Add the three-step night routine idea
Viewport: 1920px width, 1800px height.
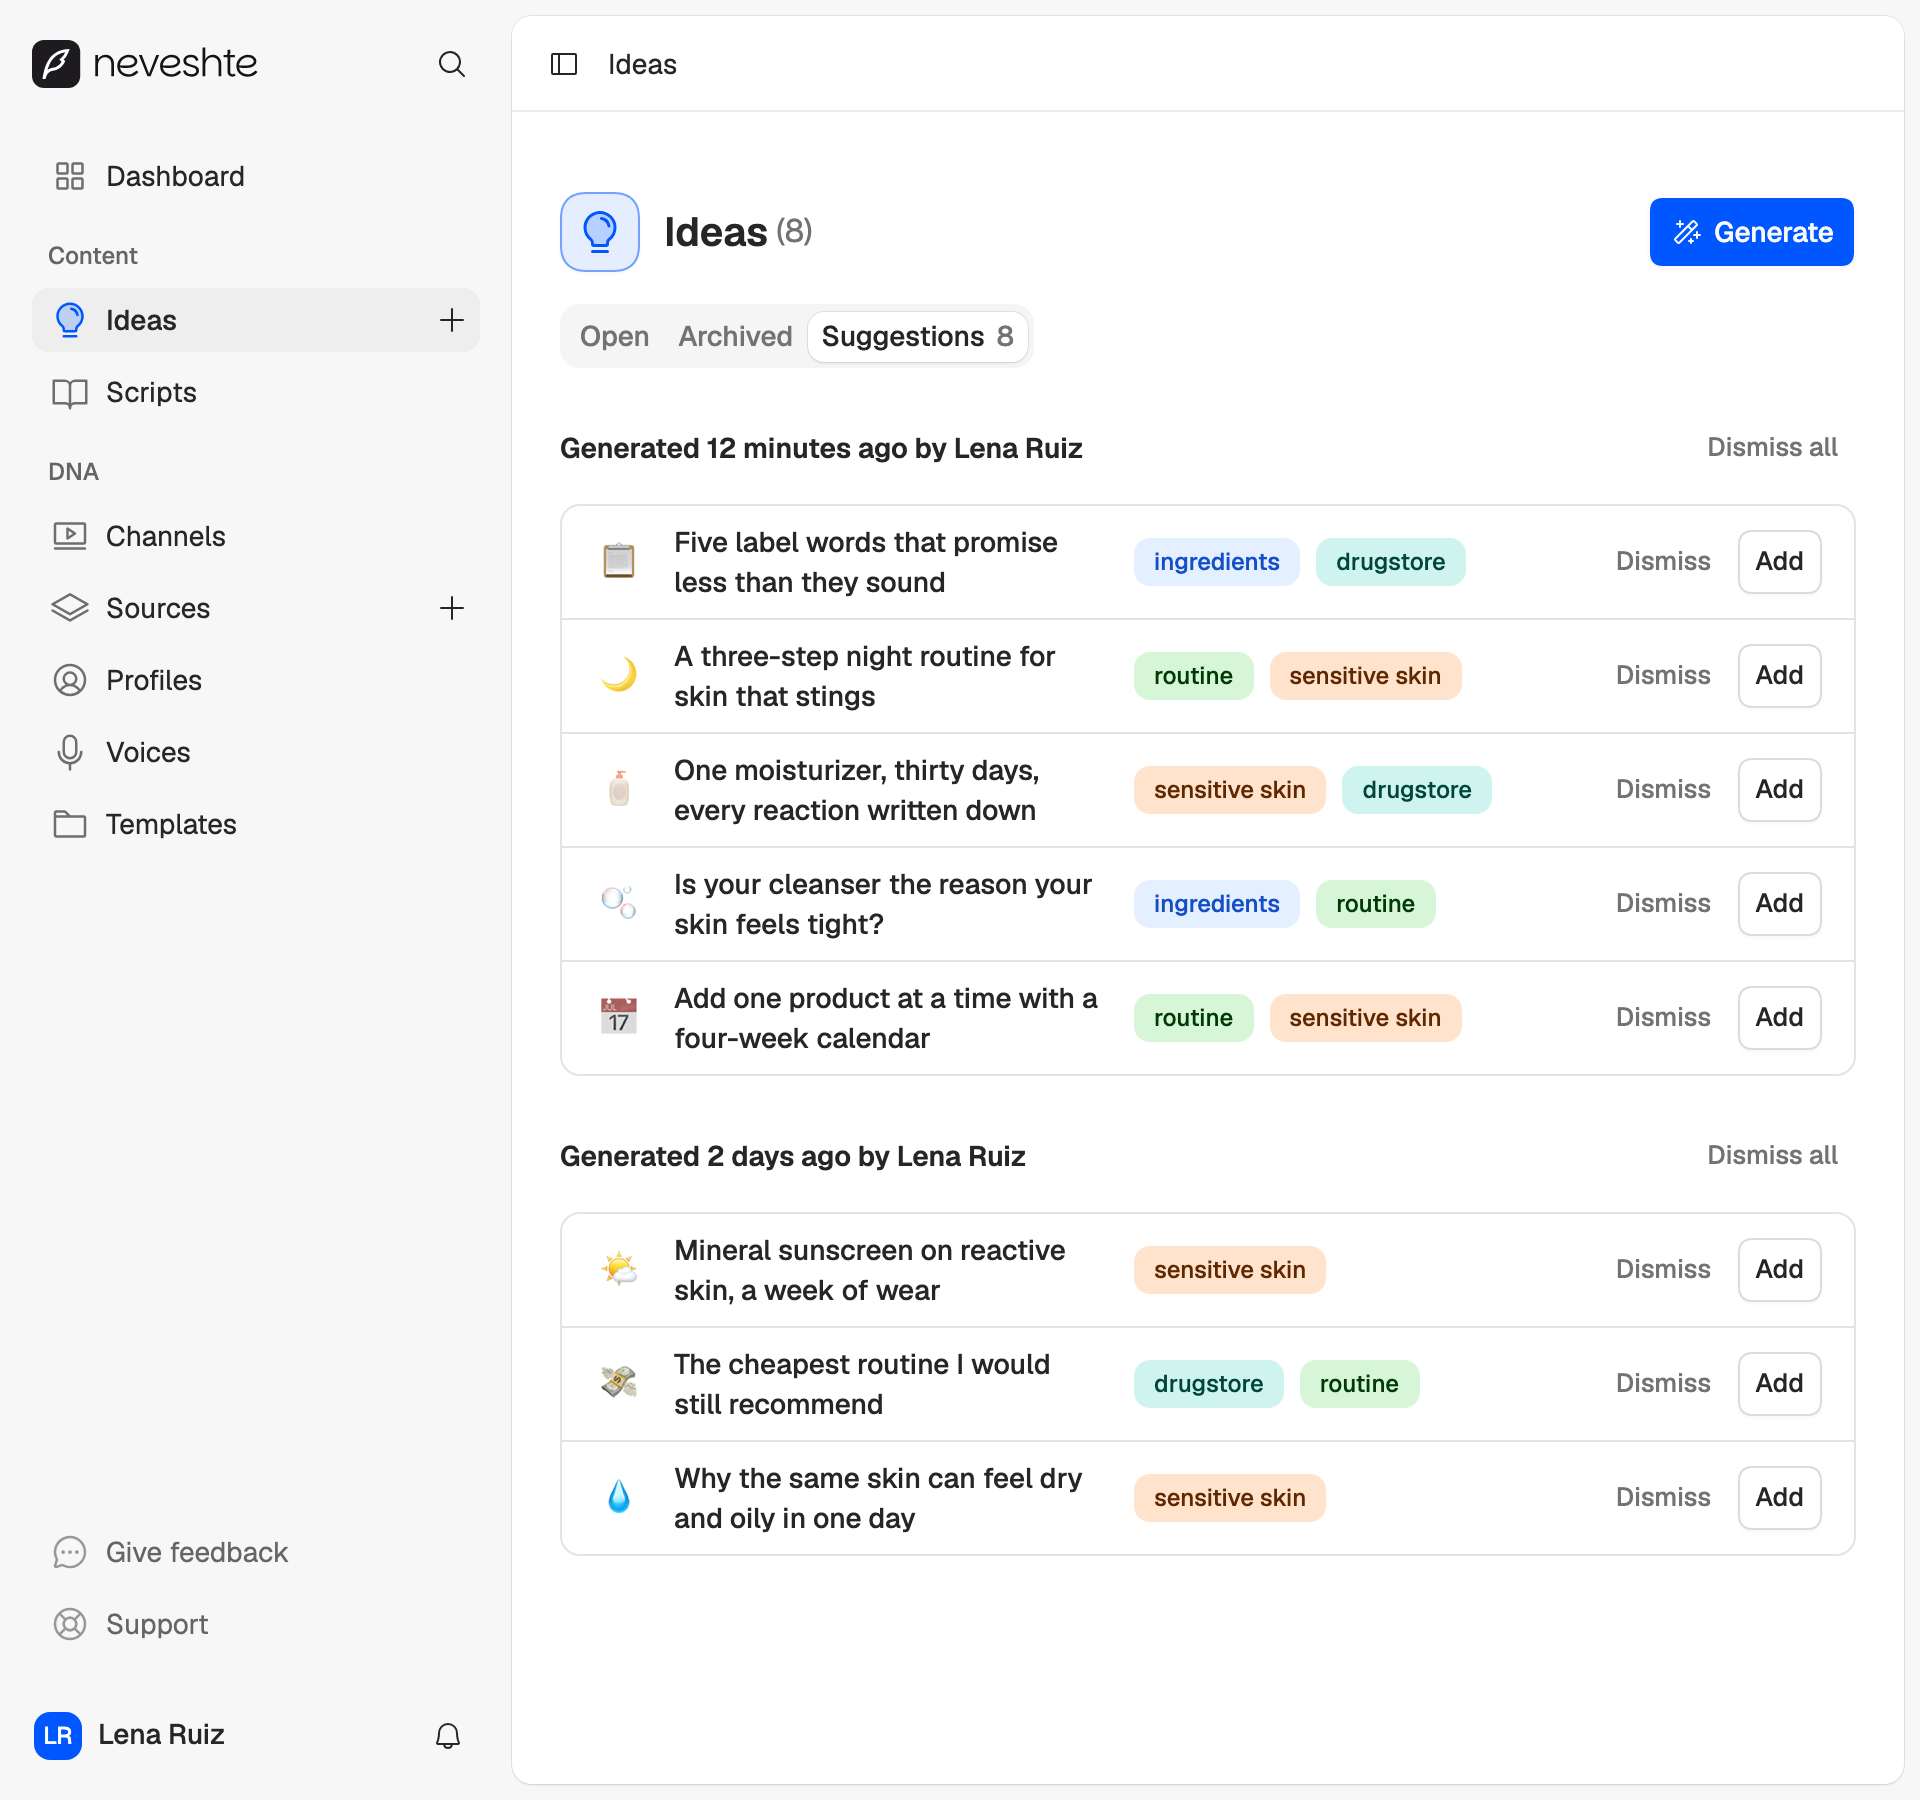click(1779, 675)
